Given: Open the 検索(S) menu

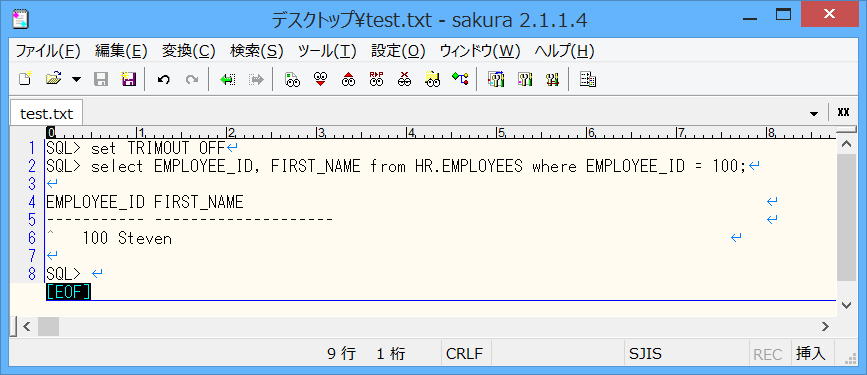Looking at the screenshot, I should (x=257, y=51).
